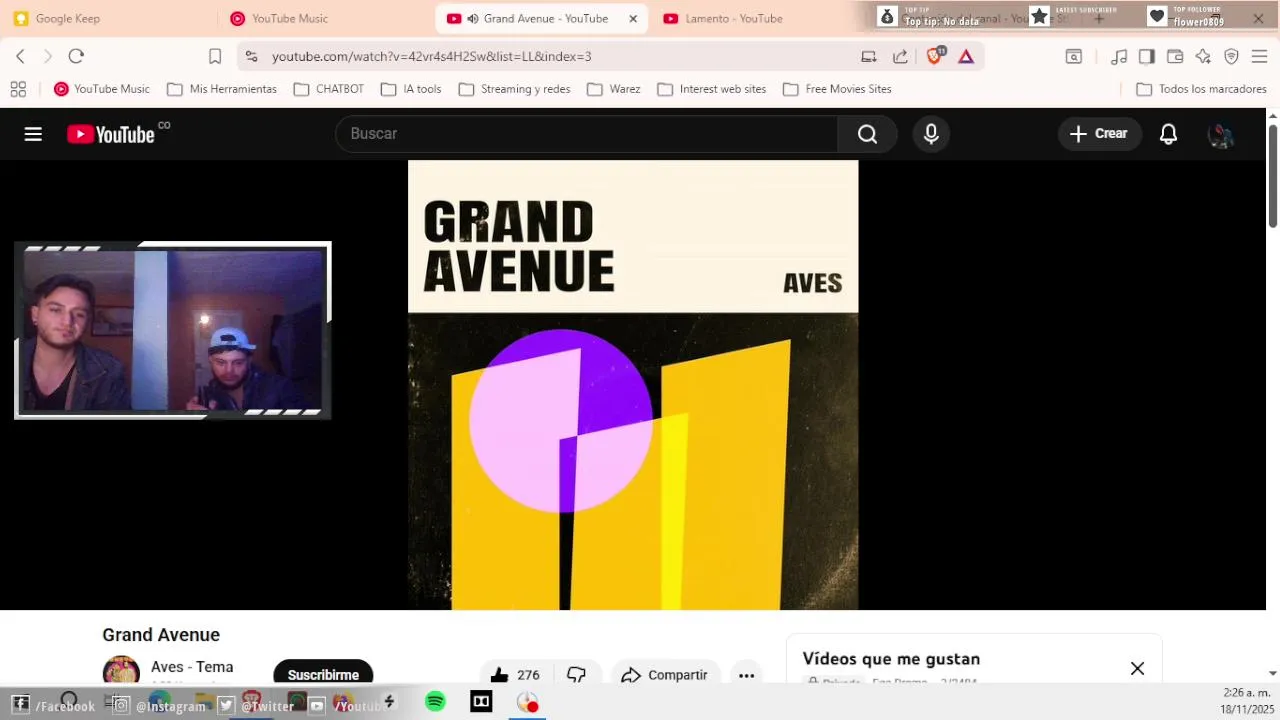The width and height of the screenshot is (1280, 720).
Task: Click the scrollbar up arrow
Action: click(x=1273, y=115)
